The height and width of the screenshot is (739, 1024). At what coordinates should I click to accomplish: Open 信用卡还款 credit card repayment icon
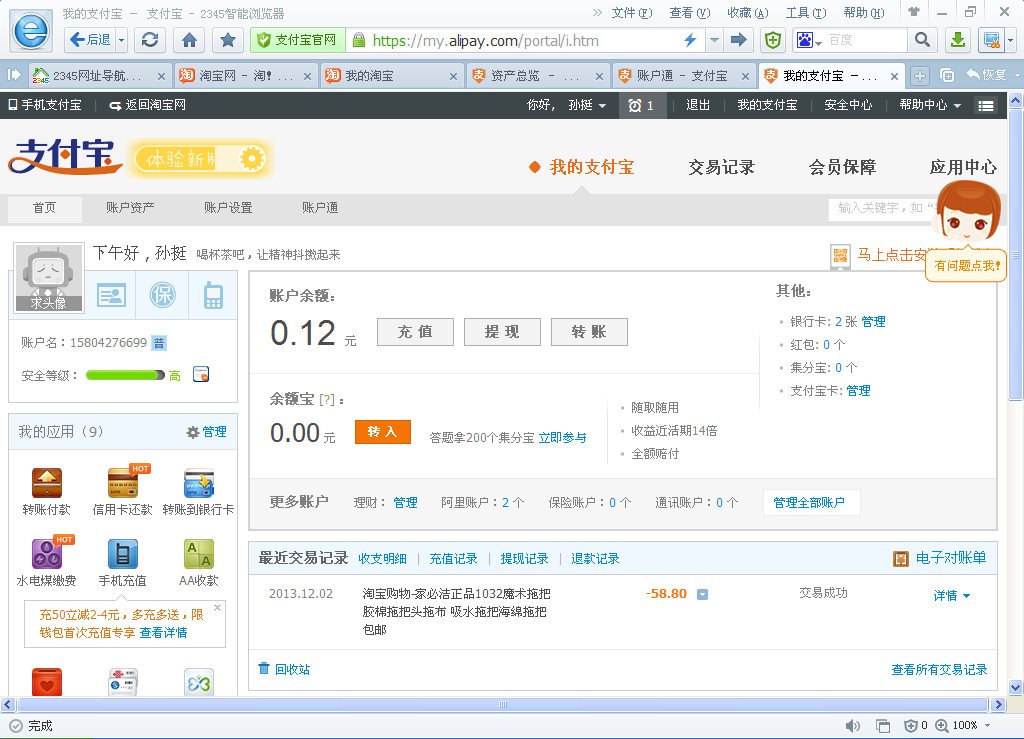(x=123, y=484)
